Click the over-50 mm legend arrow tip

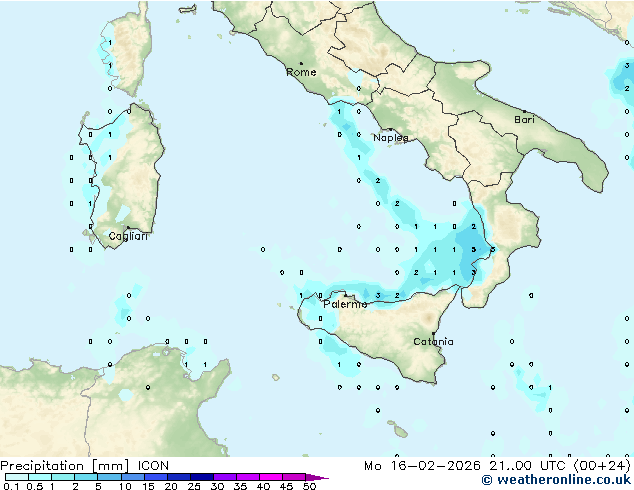317,477
